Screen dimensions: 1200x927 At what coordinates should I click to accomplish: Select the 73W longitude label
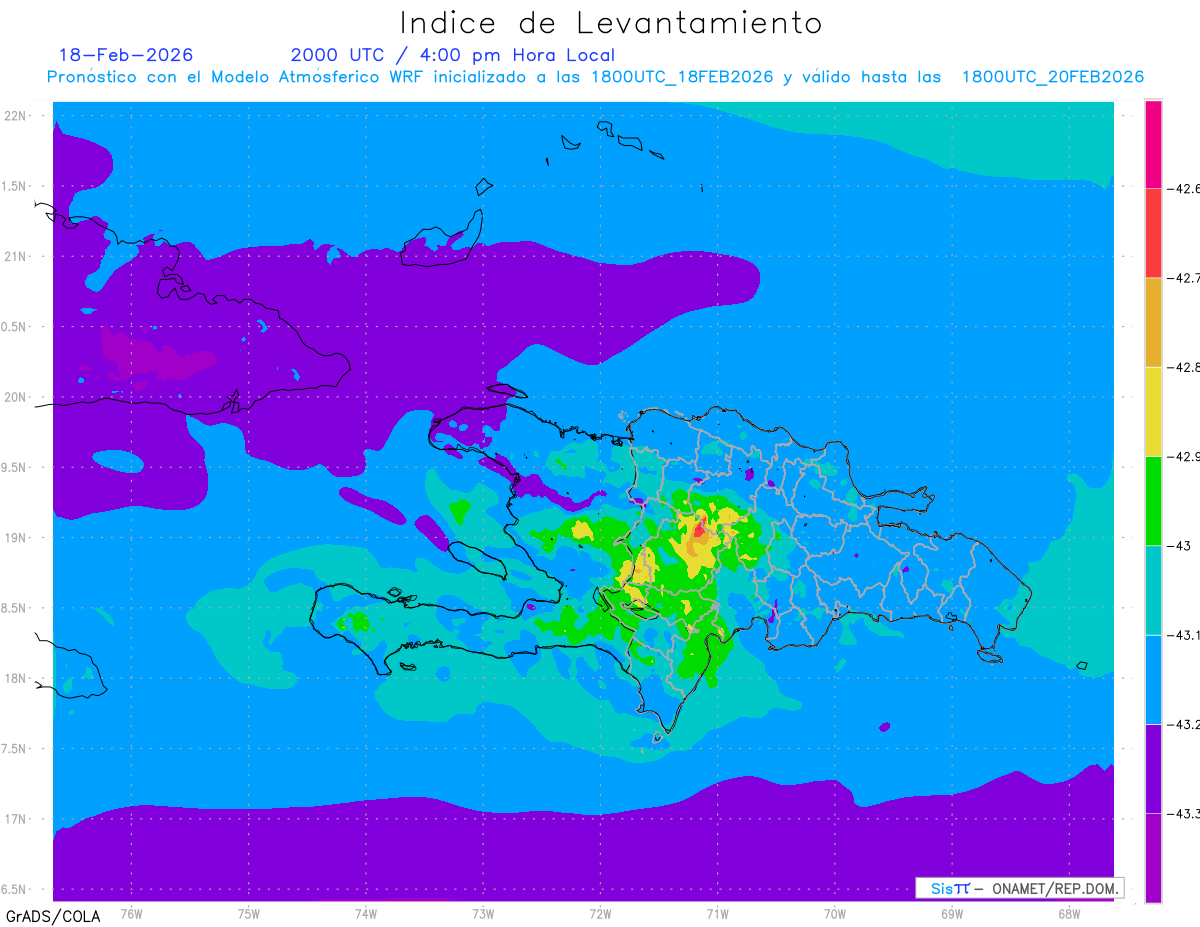pyautogui.click(x=483, y=913)
